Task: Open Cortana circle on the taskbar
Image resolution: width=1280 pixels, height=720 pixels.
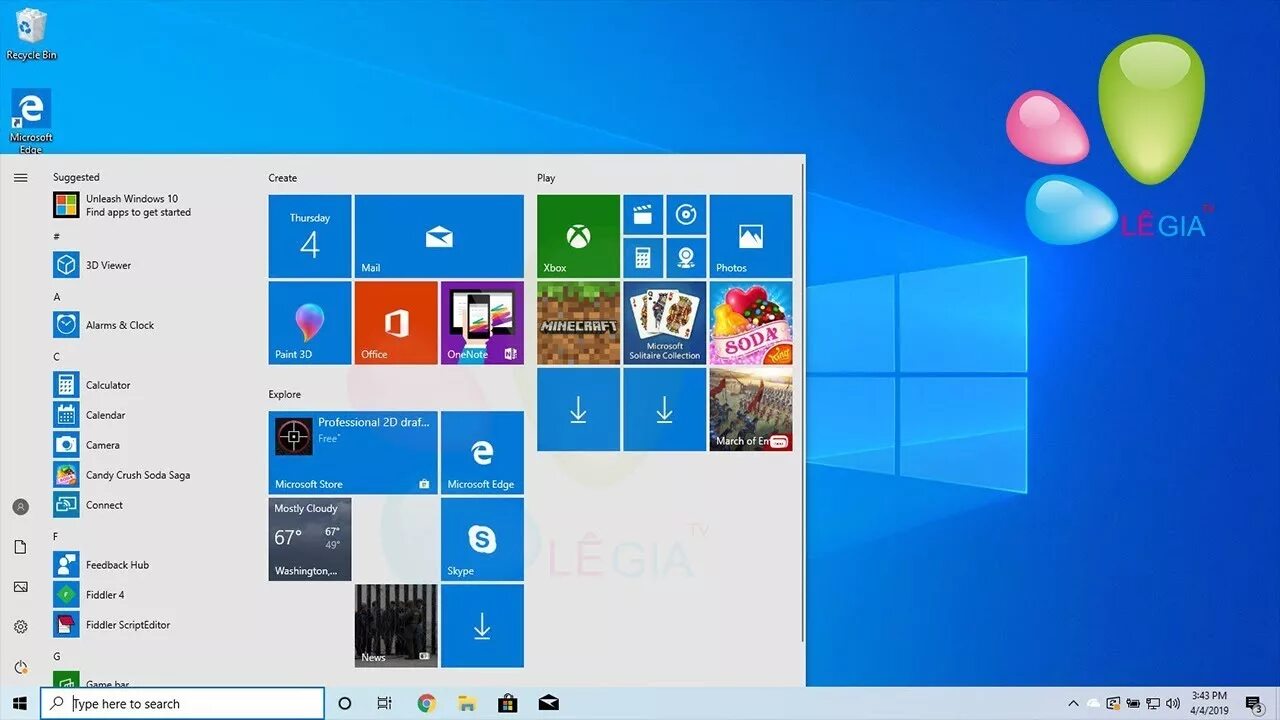Action: pyautogui.click(x=345, y=703)
